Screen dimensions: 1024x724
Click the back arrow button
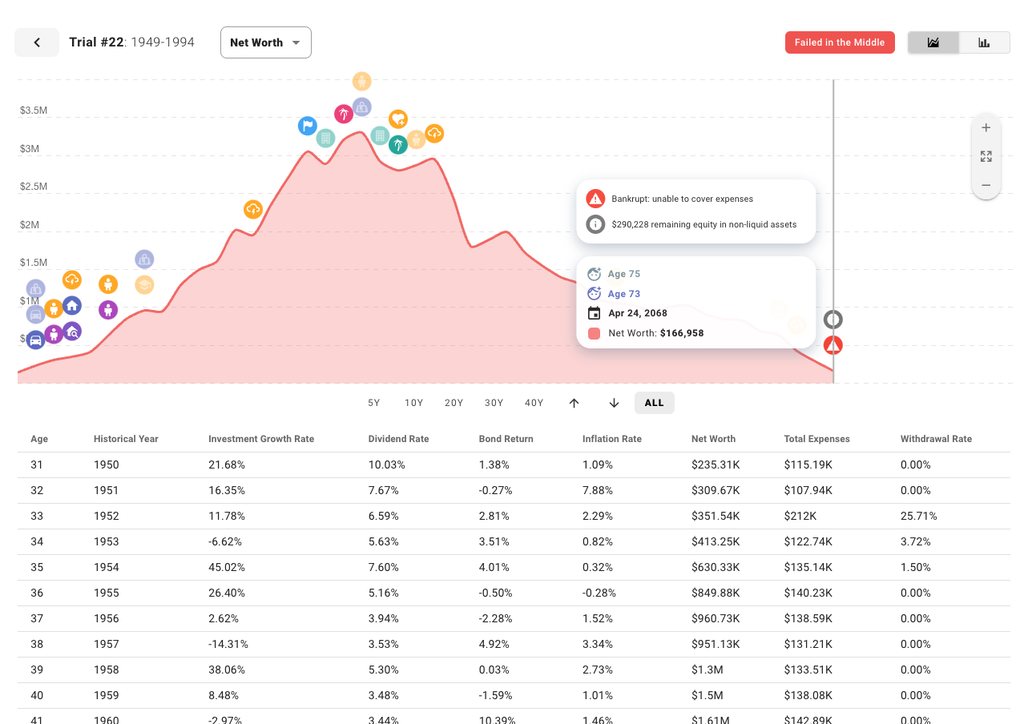(x=37, y=42)
